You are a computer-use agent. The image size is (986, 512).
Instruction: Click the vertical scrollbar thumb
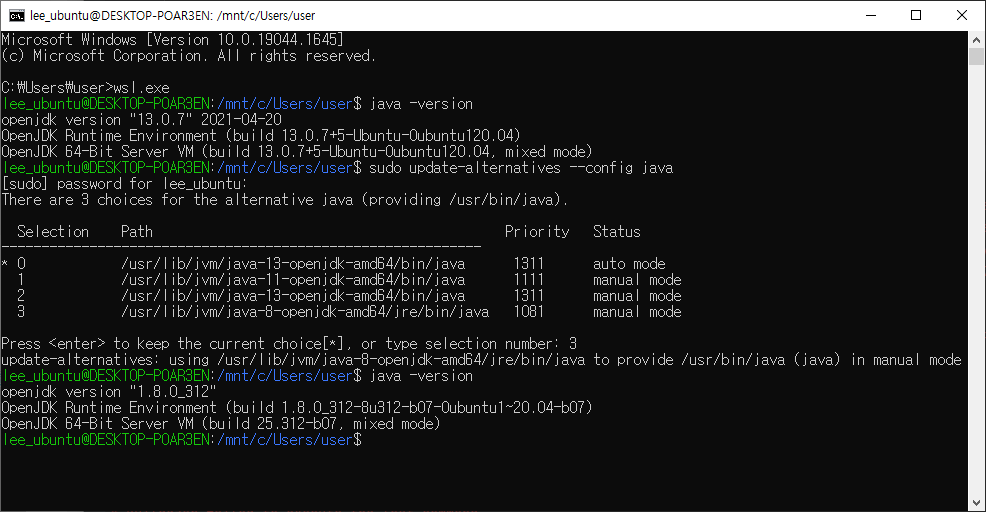tap(976, 57)
